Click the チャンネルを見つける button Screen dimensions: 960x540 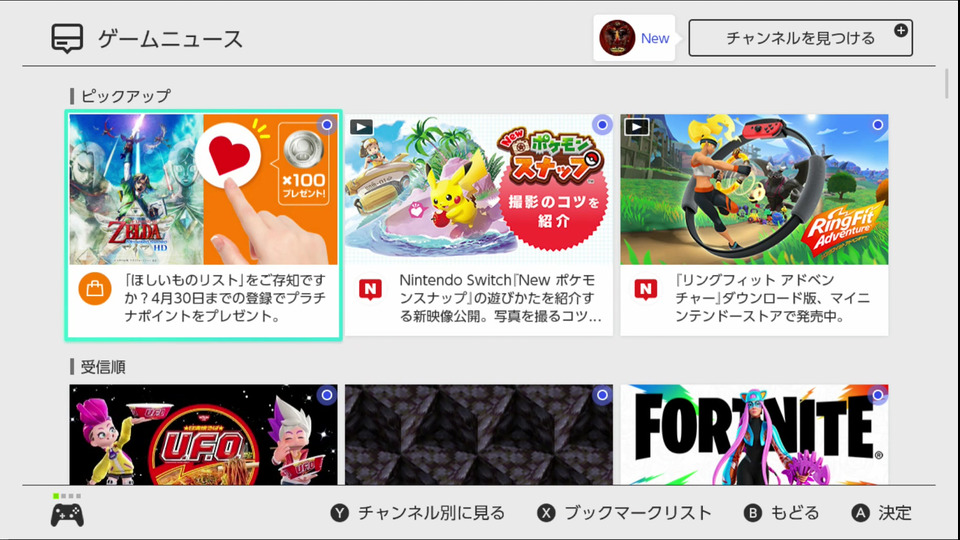click(x=800, y=38)
